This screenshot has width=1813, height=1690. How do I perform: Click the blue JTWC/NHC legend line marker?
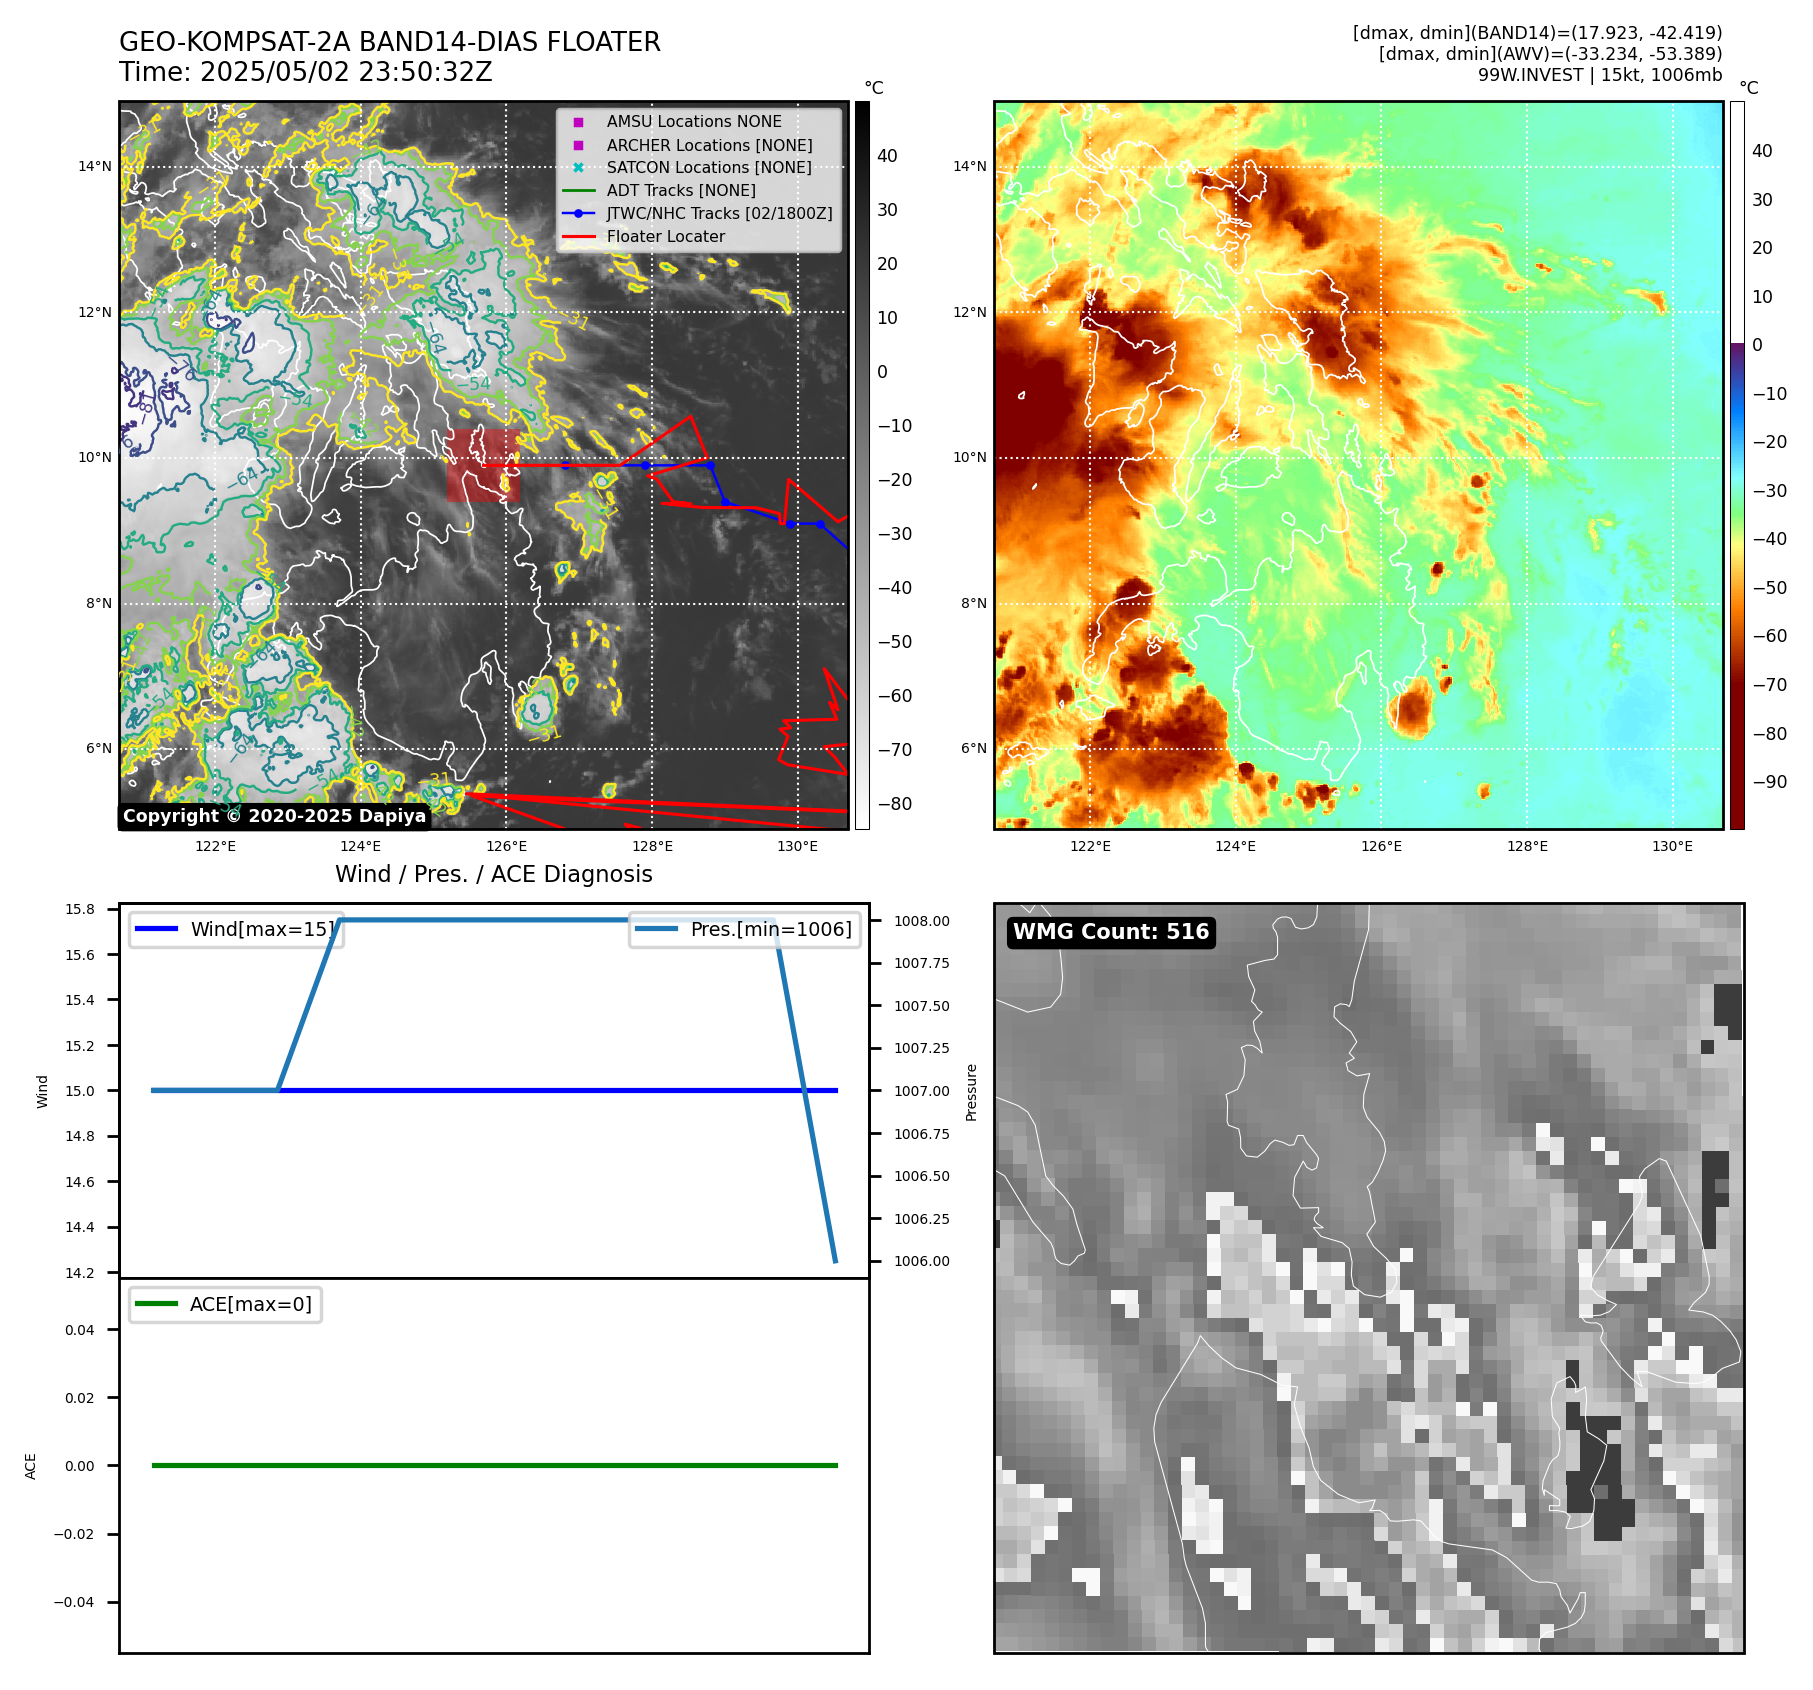pyautogui.click(x=578, y=213)
